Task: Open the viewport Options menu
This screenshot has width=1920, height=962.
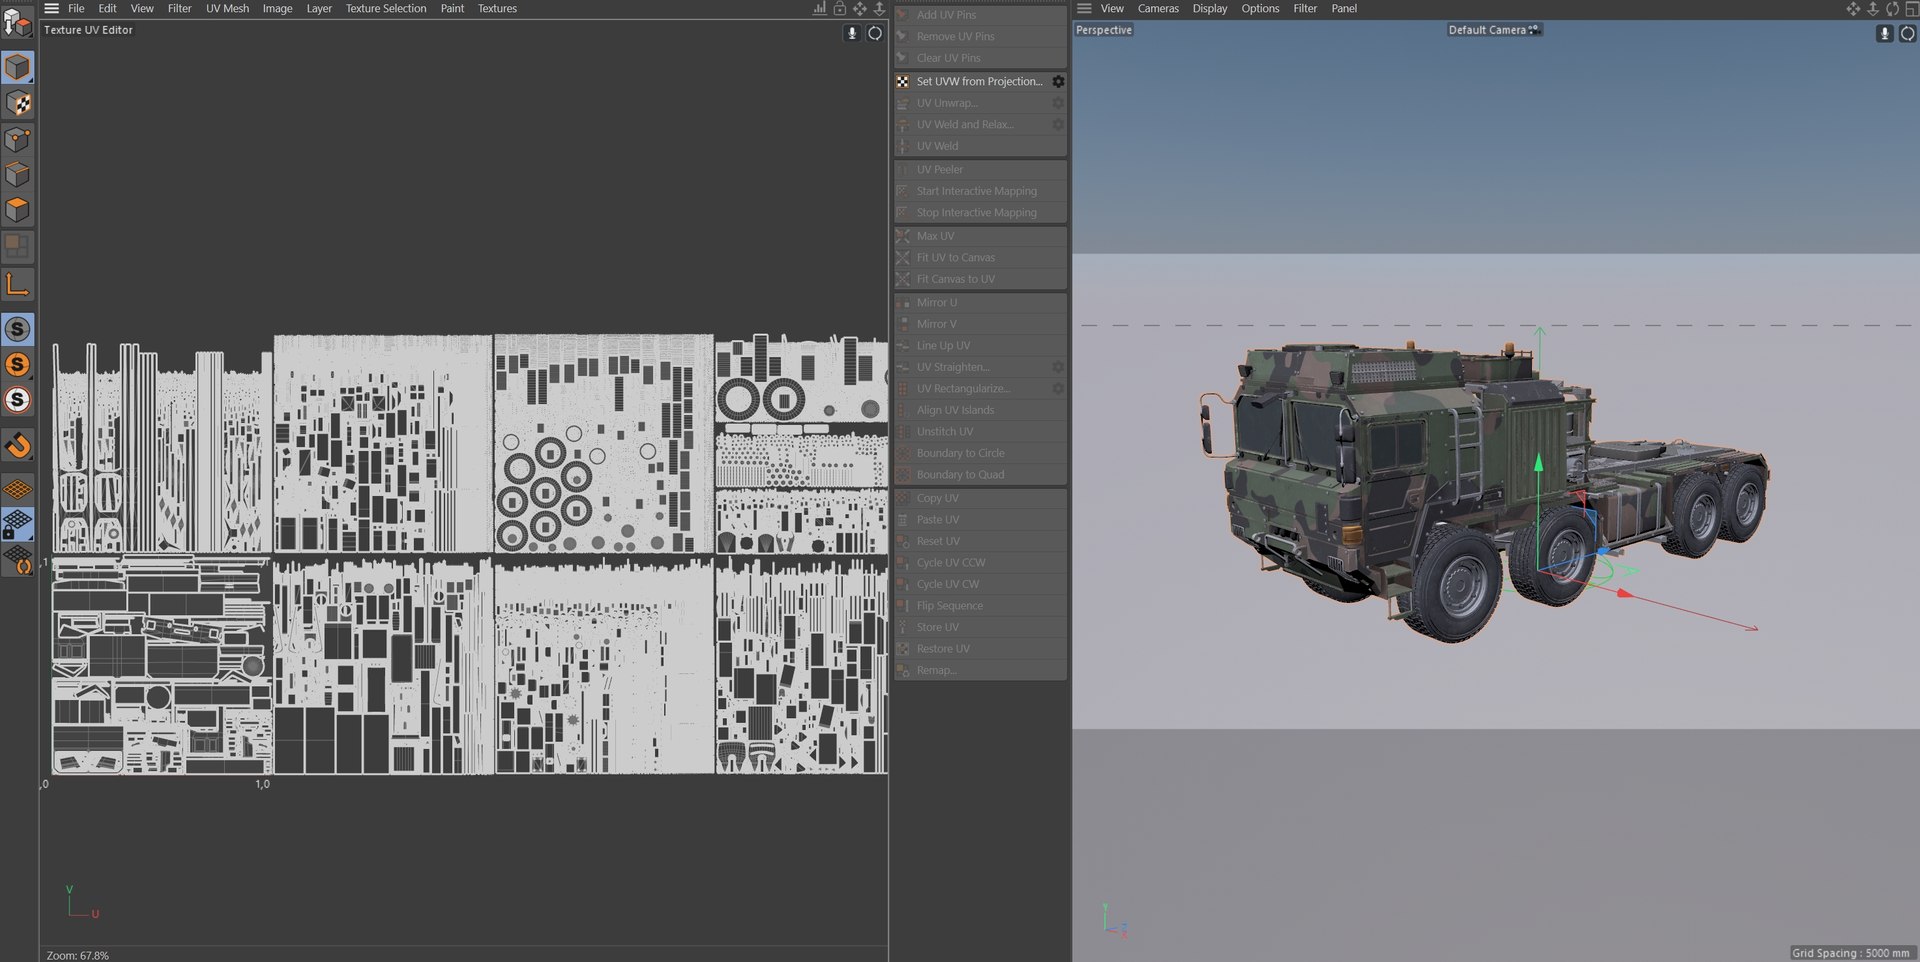Action: click(1260, 8)
